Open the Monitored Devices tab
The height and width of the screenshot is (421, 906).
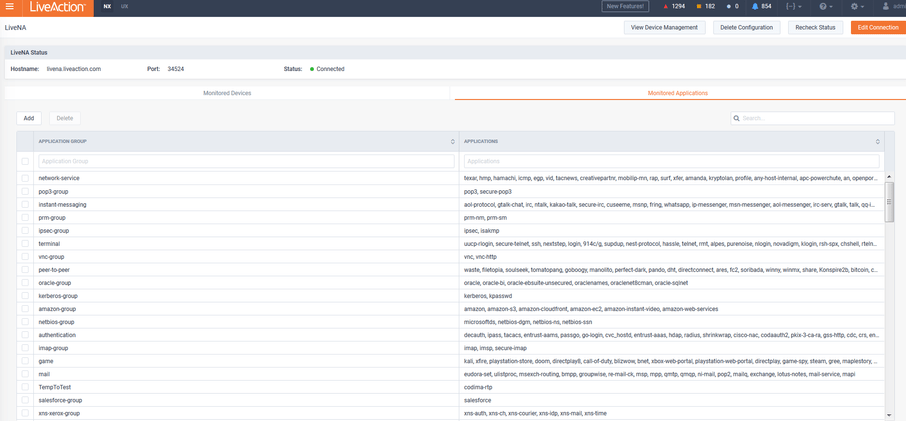227,93
